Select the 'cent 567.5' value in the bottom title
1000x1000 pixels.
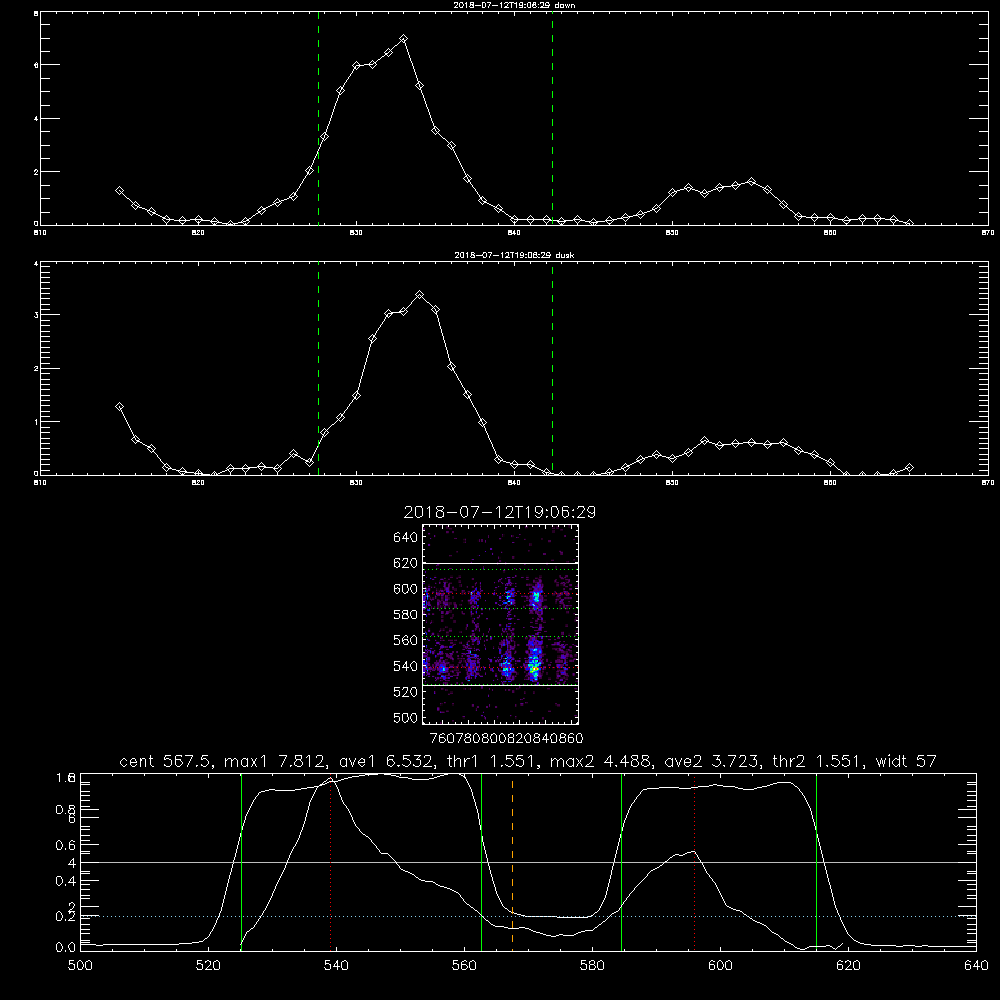point(165,761)
